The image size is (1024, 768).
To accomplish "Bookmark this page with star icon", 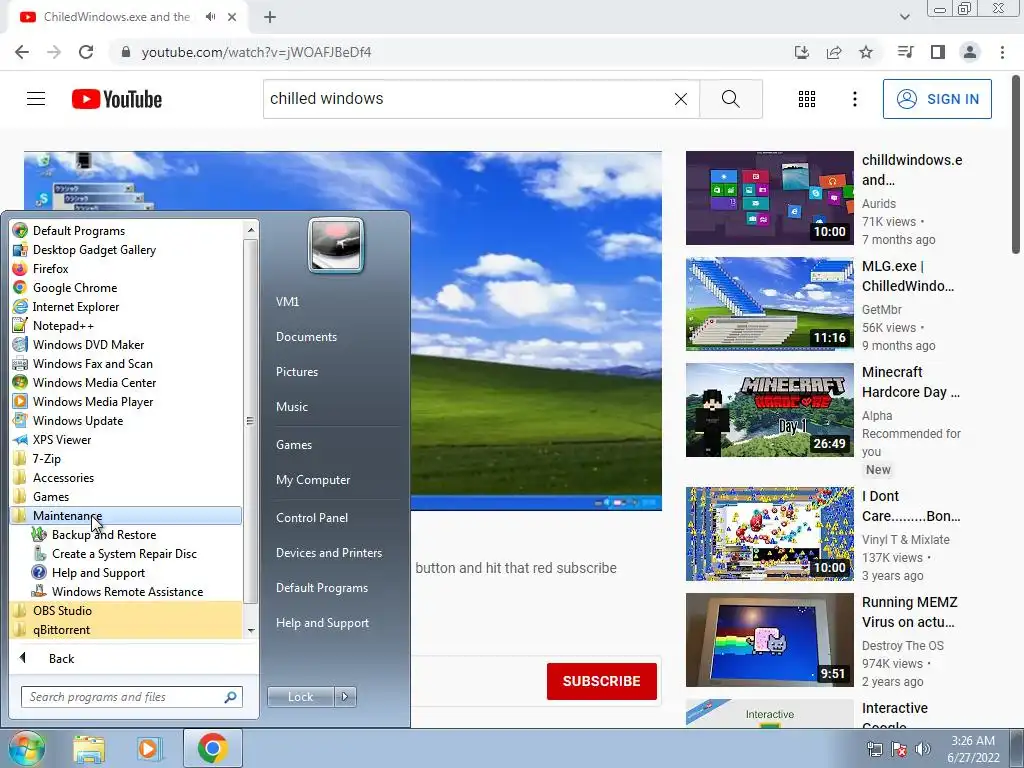I will point(866,52).
